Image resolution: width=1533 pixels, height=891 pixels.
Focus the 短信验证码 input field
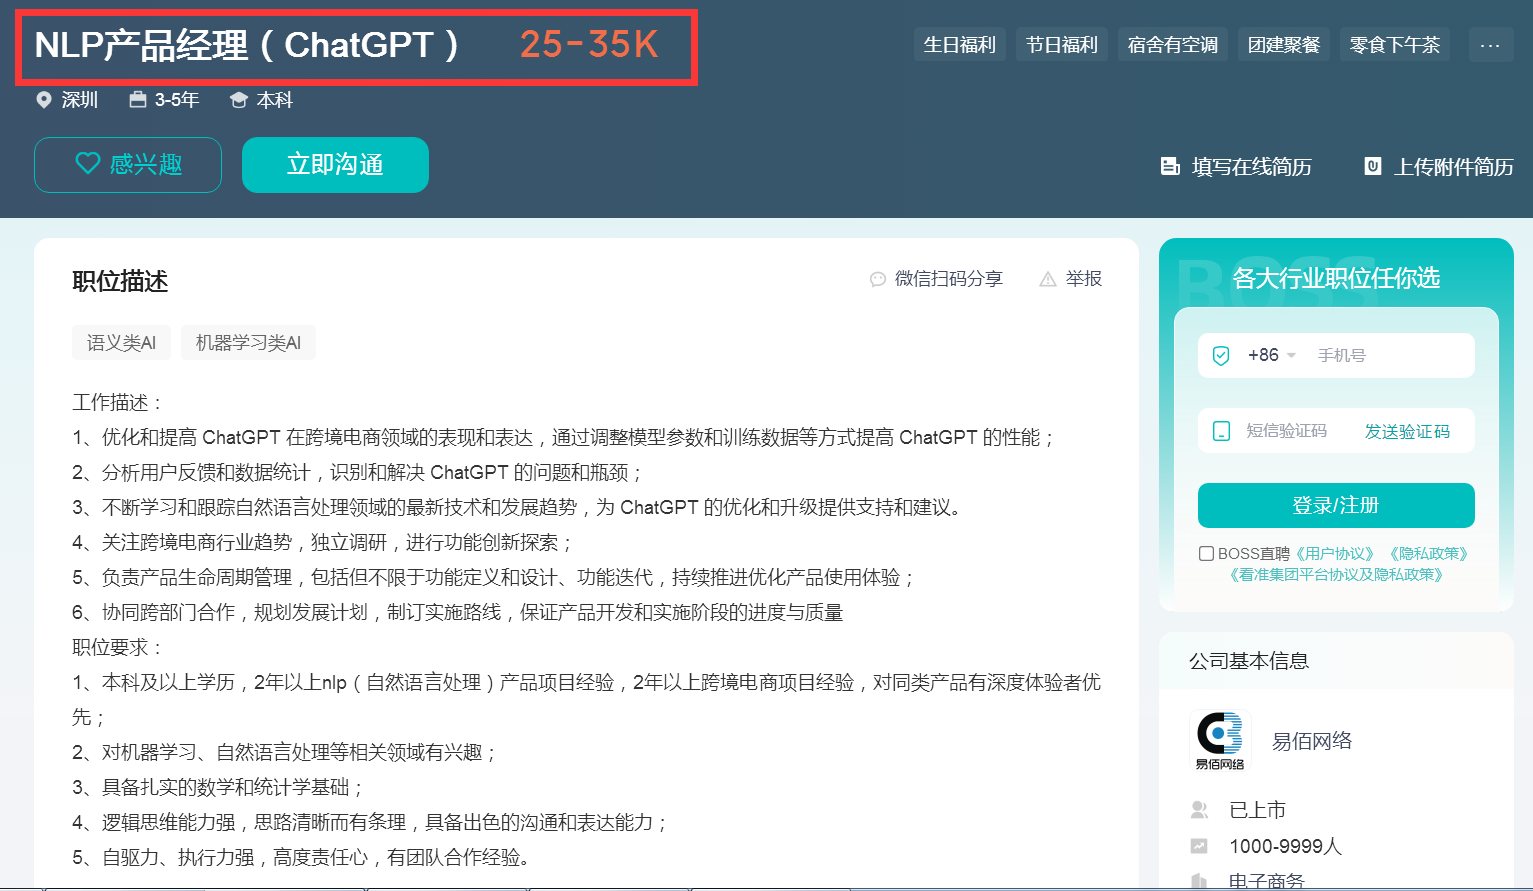(1286, 431)
